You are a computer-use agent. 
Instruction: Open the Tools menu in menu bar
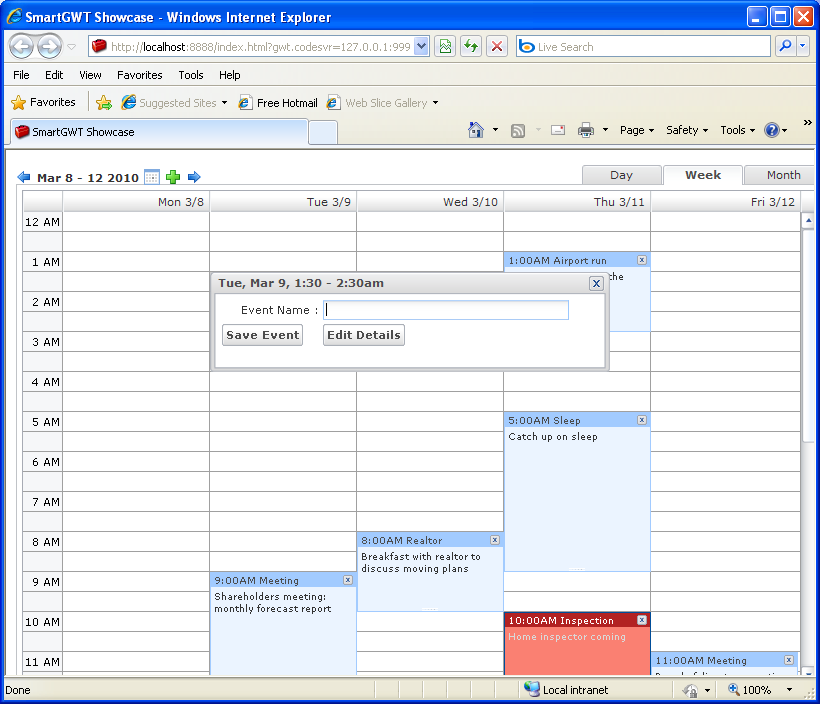point(190,75)
